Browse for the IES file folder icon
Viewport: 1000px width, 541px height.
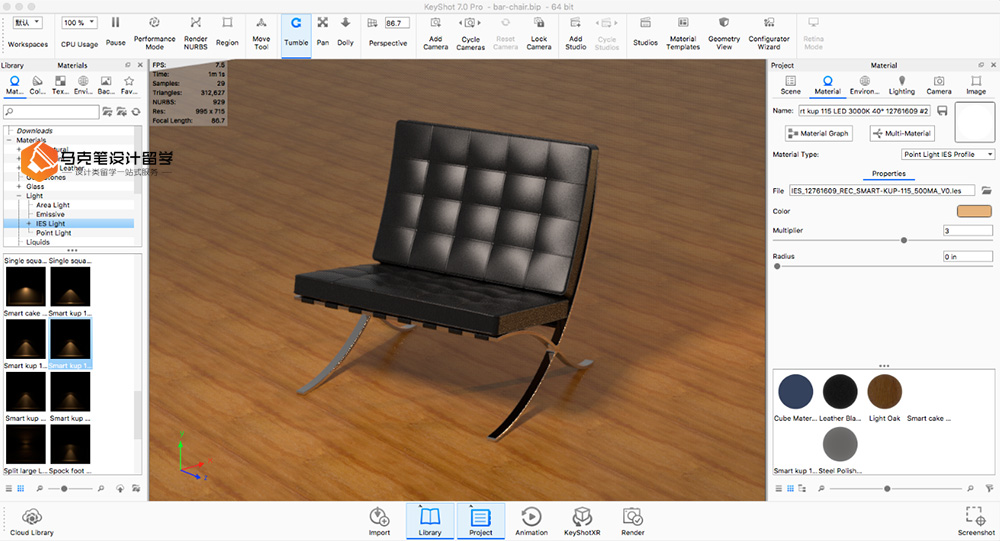pos(986,190)
